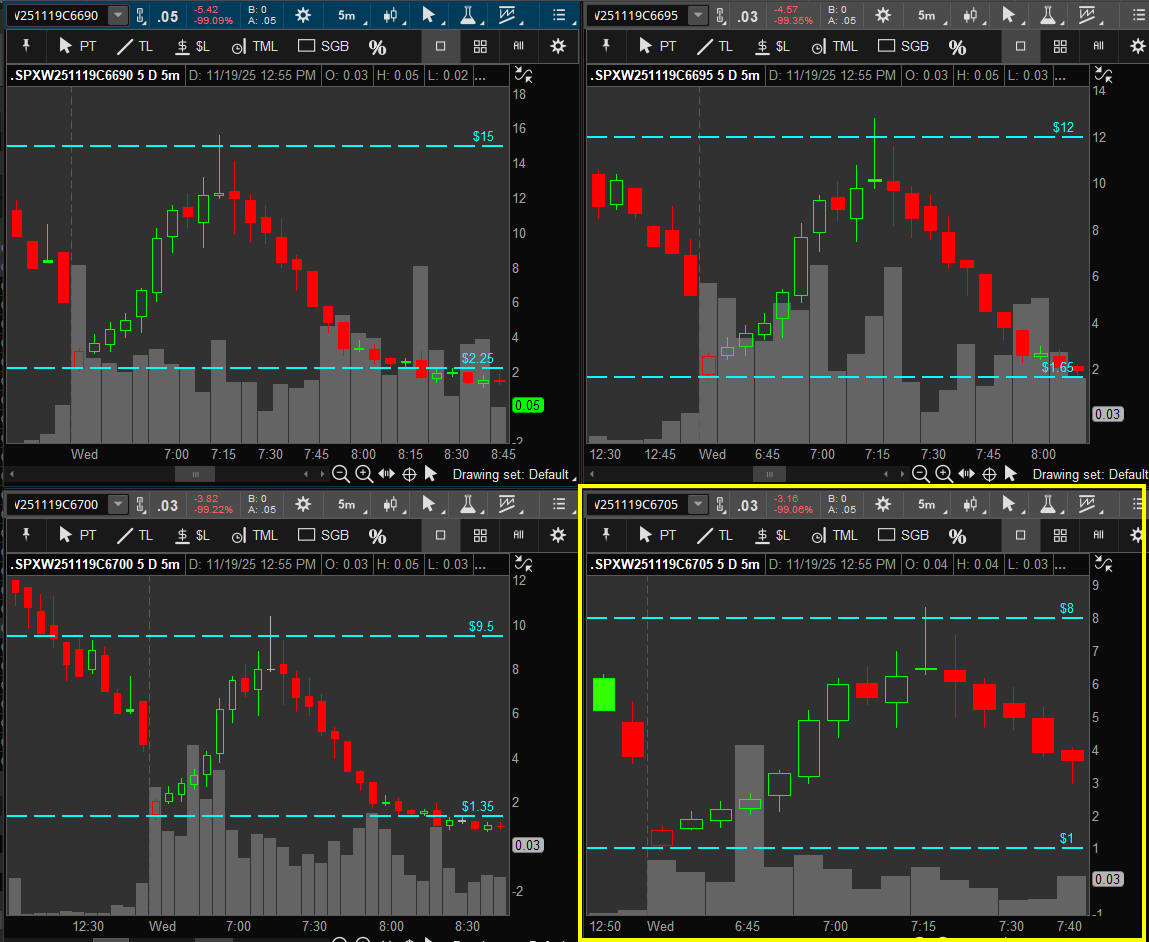1149x942 pixels.
Task: Zoom in on the C6695 chart
Action: pos(945,474)
